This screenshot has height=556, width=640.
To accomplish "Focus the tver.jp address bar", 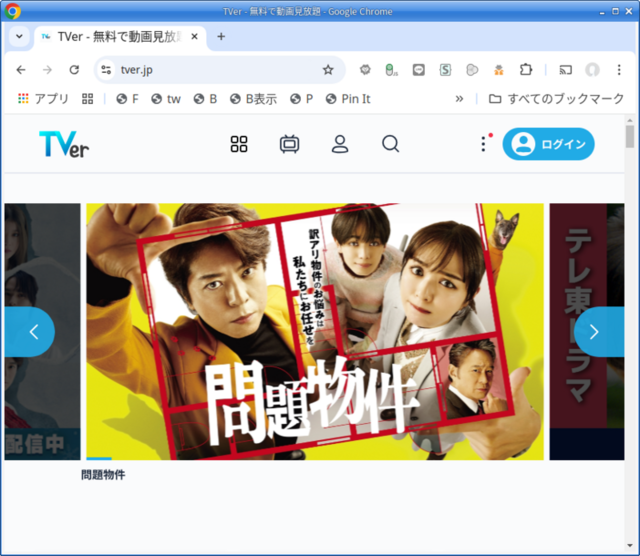I will coord(220,70).
